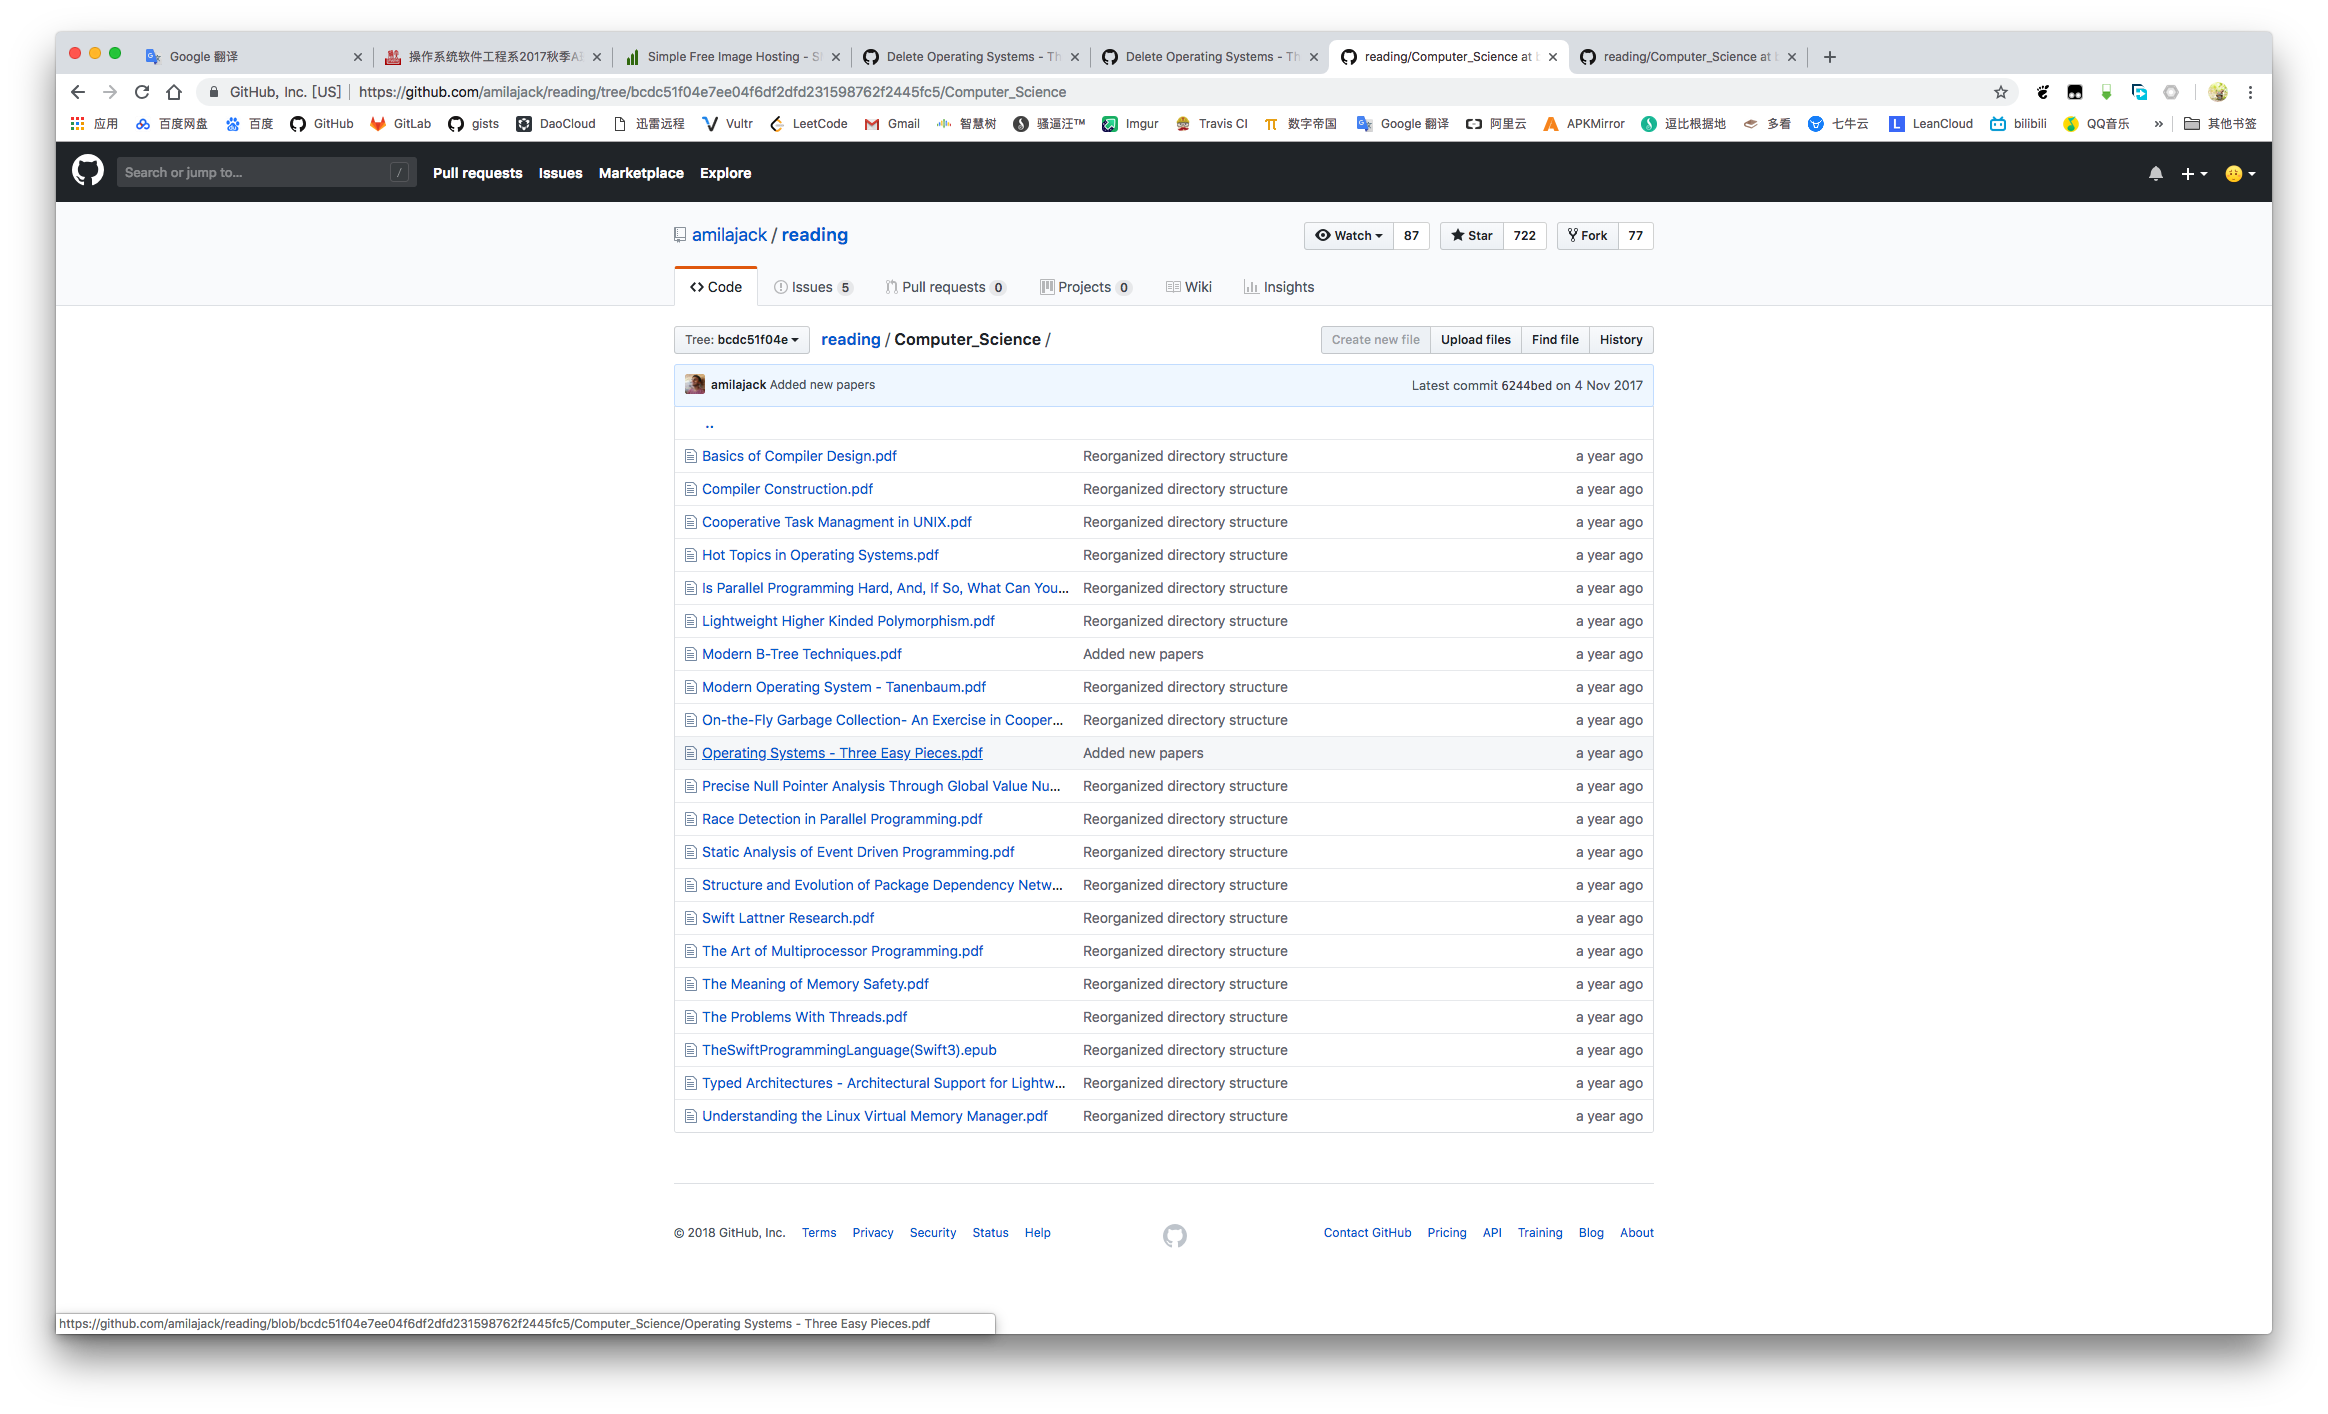Switch to the Pull requests repository tab
The image size is (2328, 1414).
click(944, 287)
